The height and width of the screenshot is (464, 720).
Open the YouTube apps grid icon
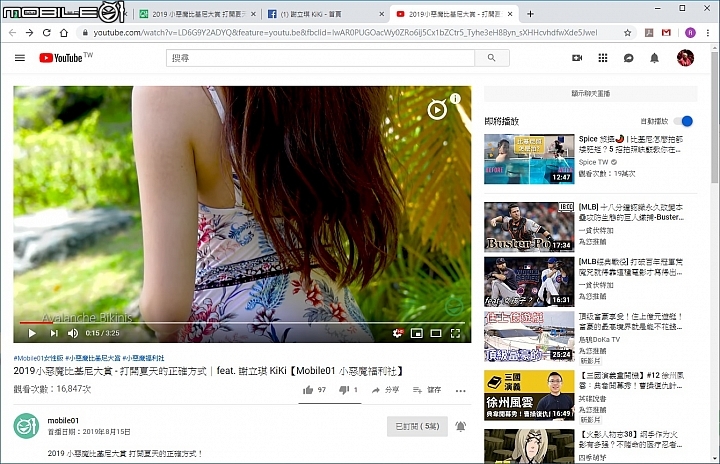(x=603, y=58)
